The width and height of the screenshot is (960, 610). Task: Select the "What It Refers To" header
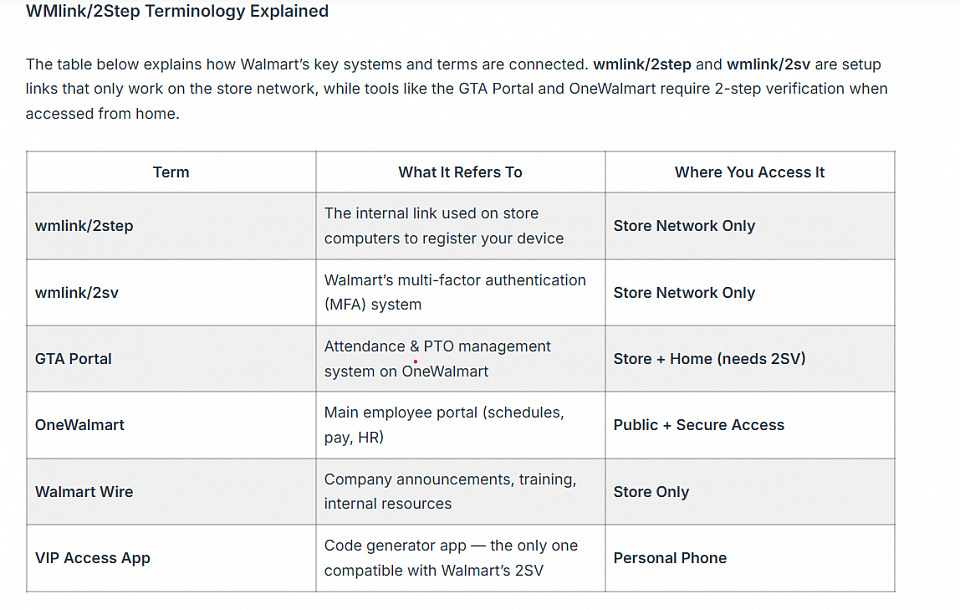pos(460,172)
